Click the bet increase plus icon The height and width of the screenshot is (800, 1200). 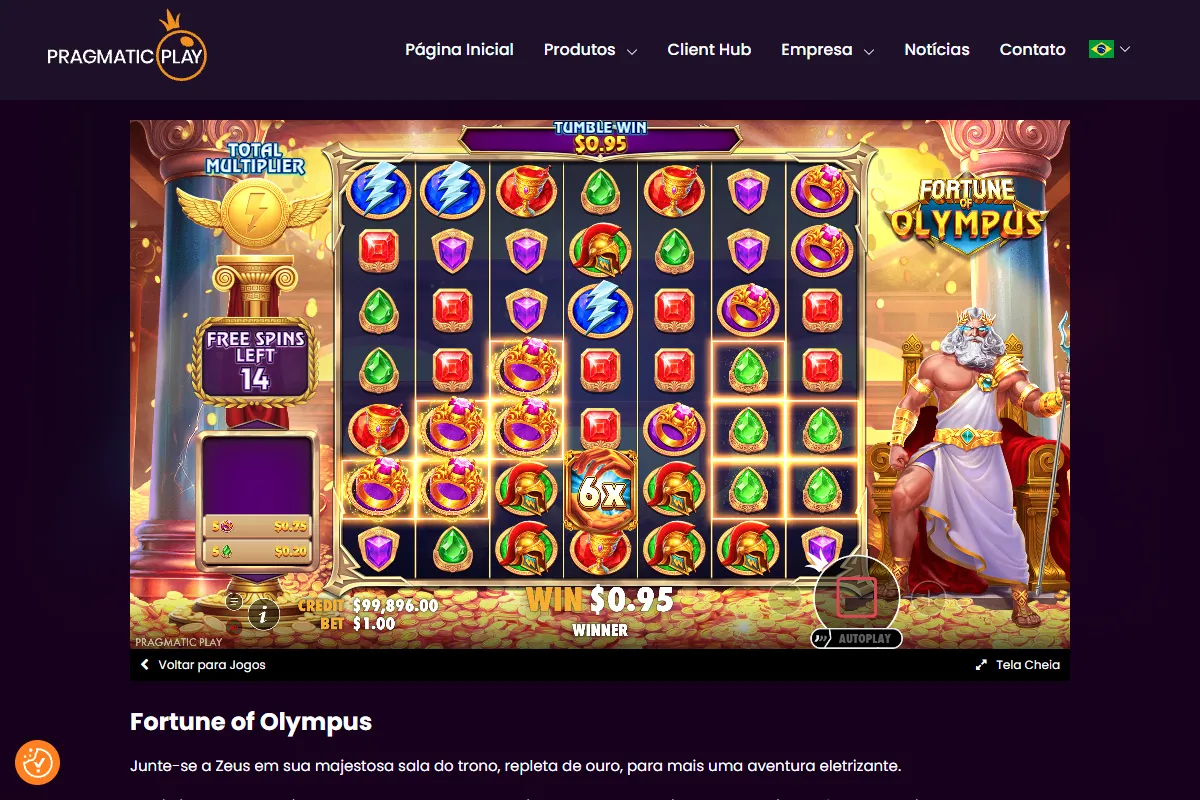tap(928, 599)
